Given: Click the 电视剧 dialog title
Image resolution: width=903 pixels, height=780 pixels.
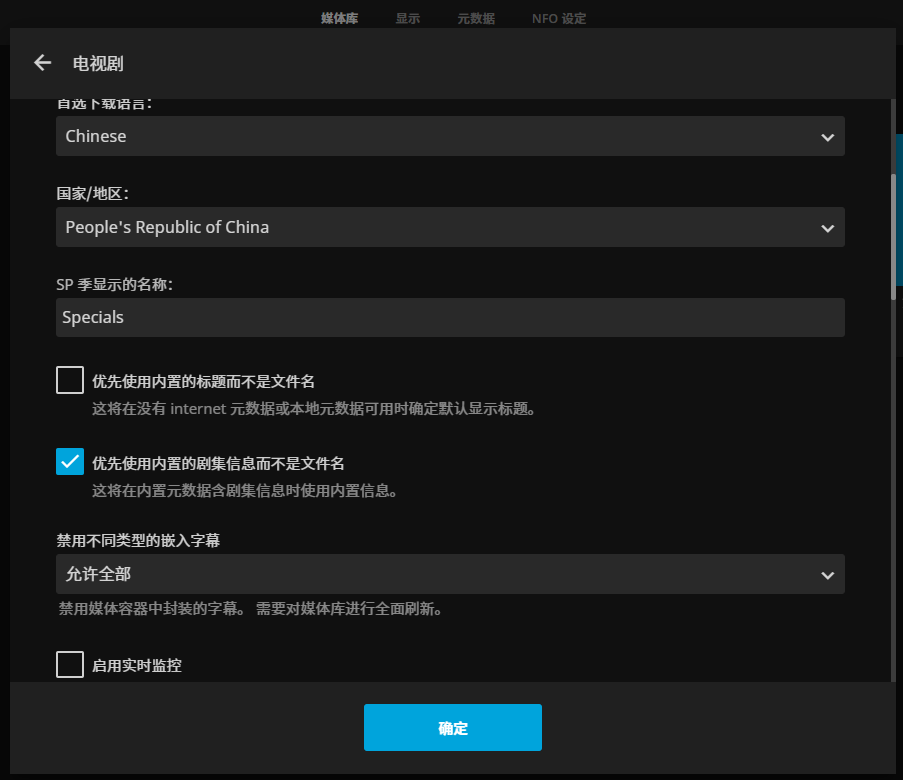Looking at the screenshot, I should click(98, 63).
